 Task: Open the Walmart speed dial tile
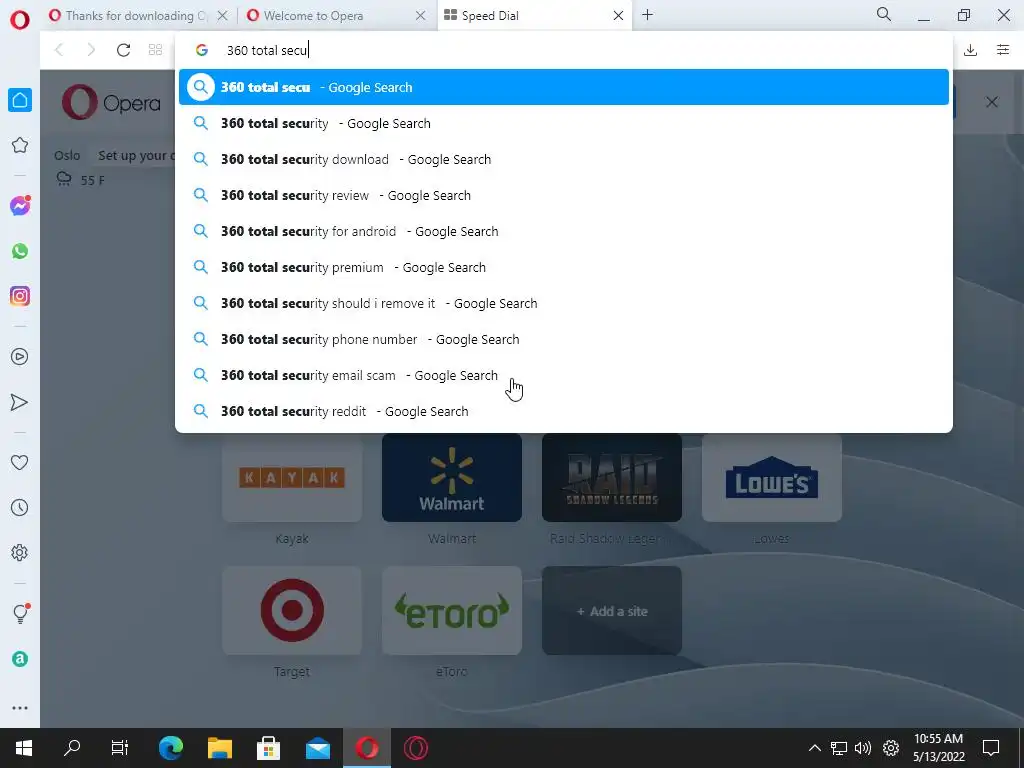click(452, 478)
